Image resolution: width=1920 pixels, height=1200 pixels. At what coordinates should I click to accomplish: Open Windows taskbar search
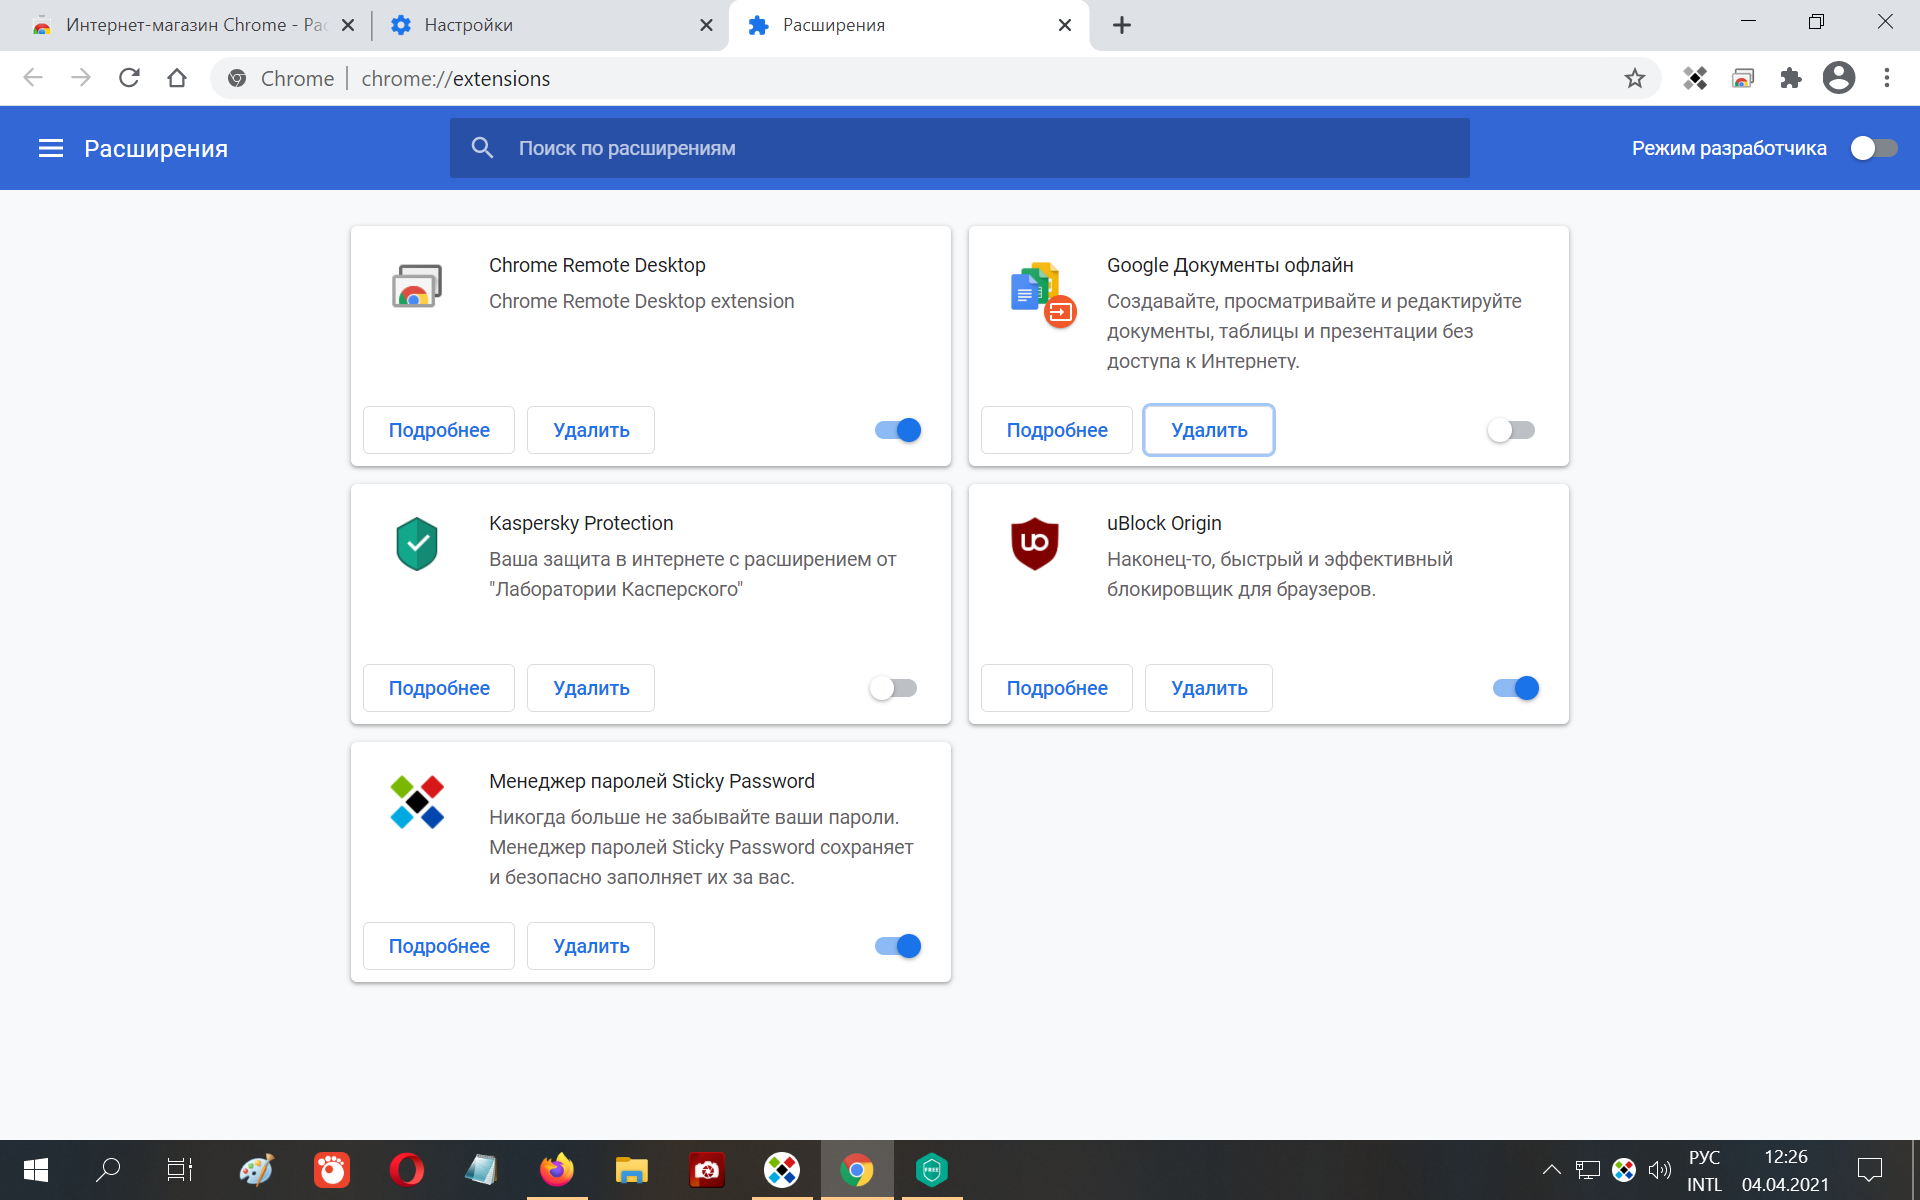click(x=108, y=1170)
